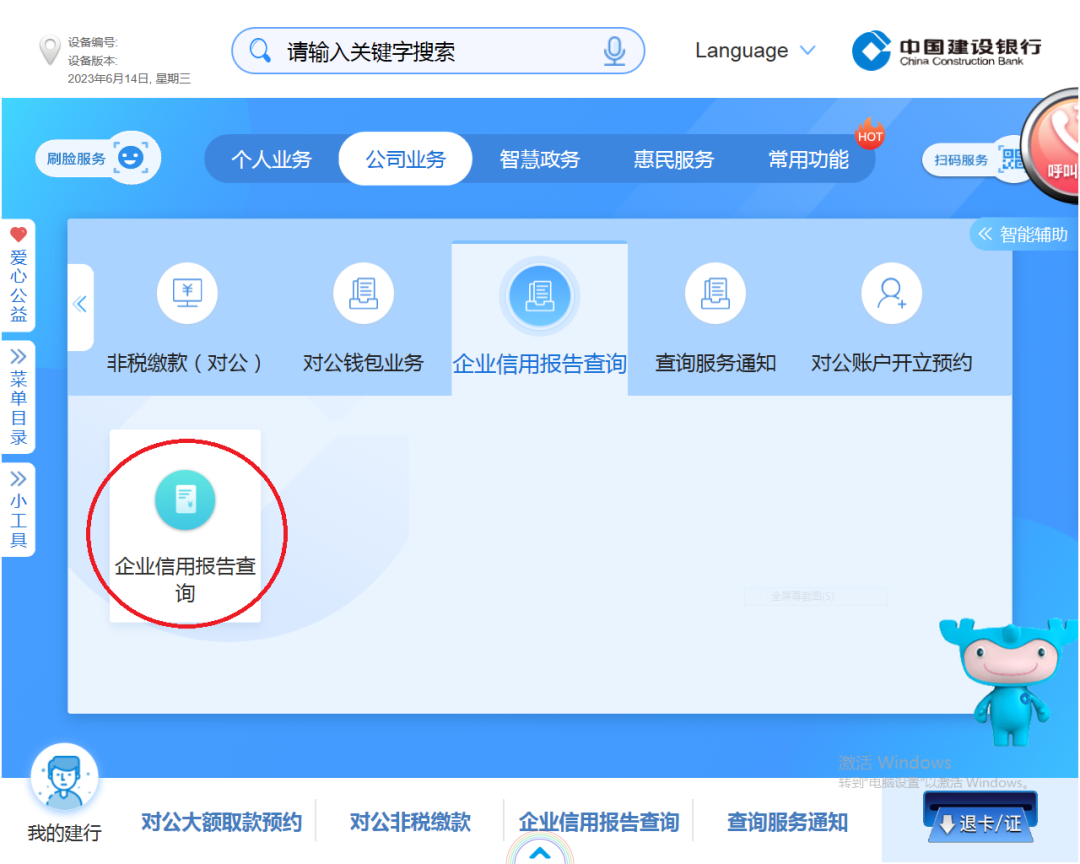1080x864 pixels.
Task: Click 对公大额取款预约 quick link
Action: [222, 821]
